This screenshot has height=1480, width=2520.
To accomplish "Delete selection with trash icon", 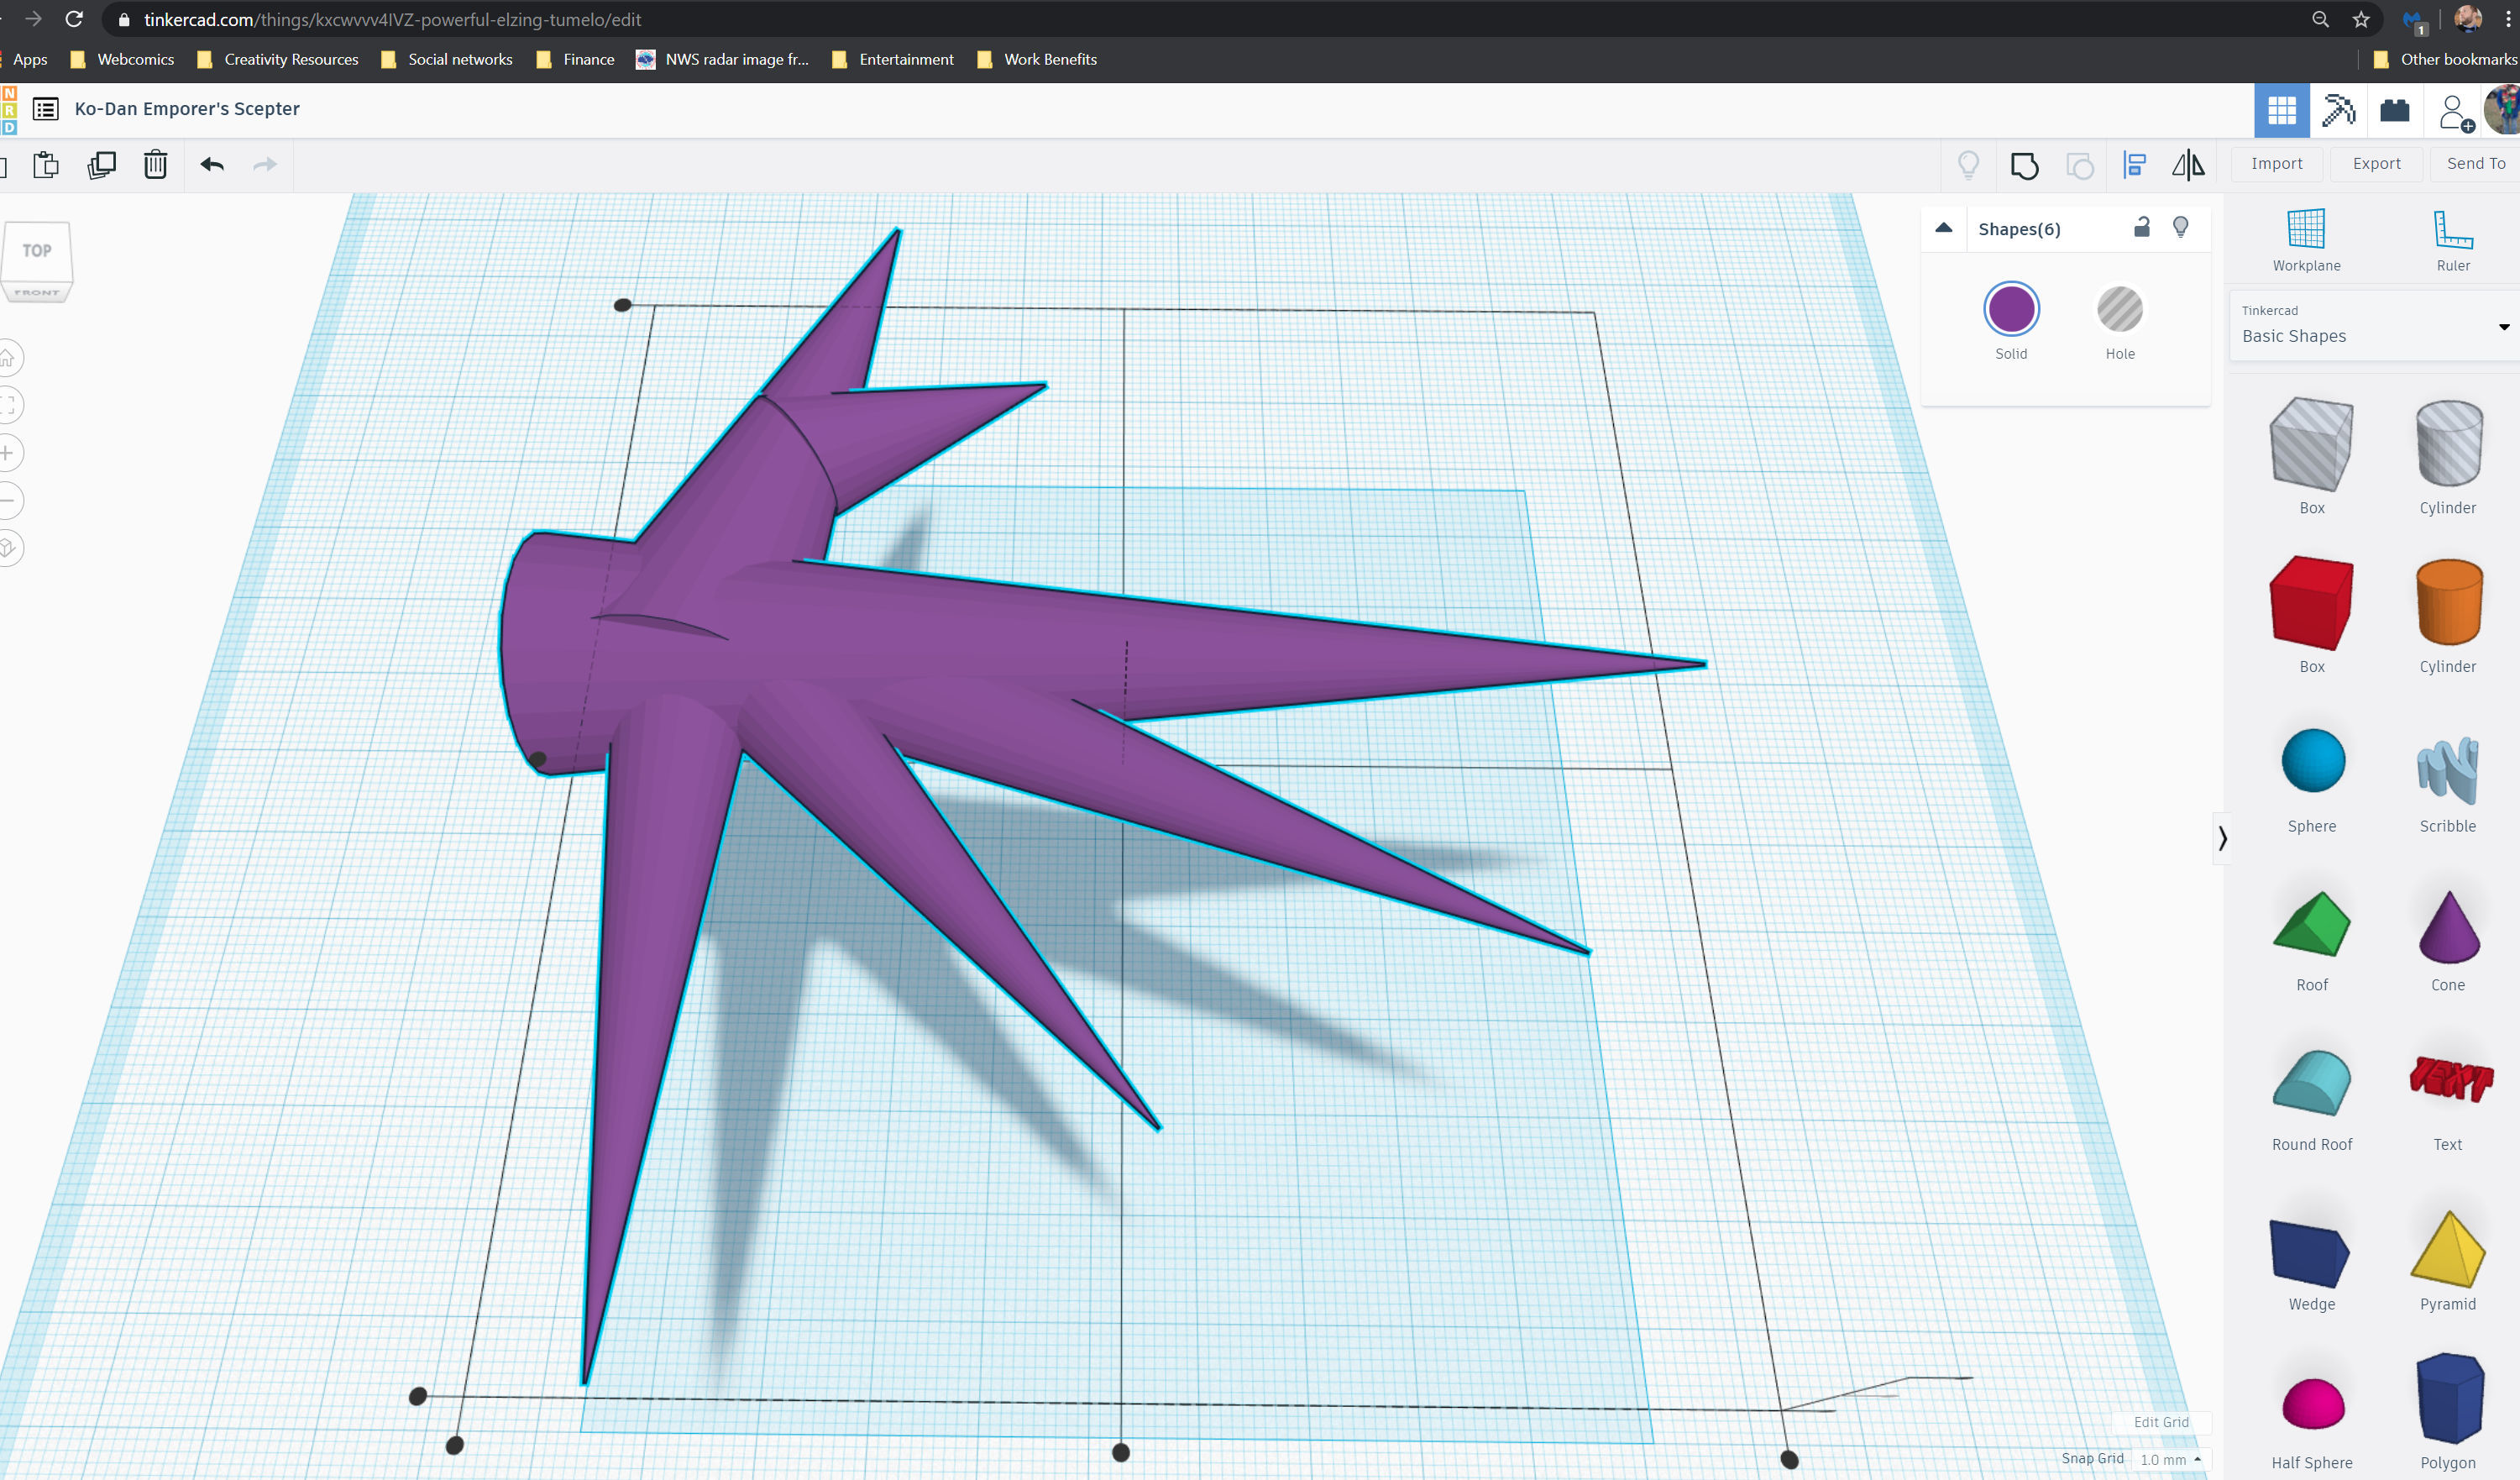I will click(x=155, y=164).
